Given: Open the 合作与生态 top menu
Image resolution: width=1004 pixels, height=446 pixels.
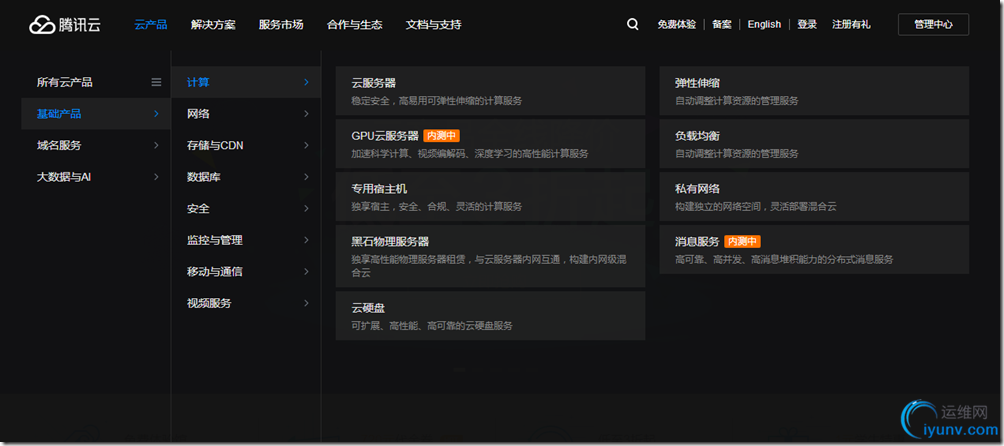Looking at the screenshot, I should point(355,25).
